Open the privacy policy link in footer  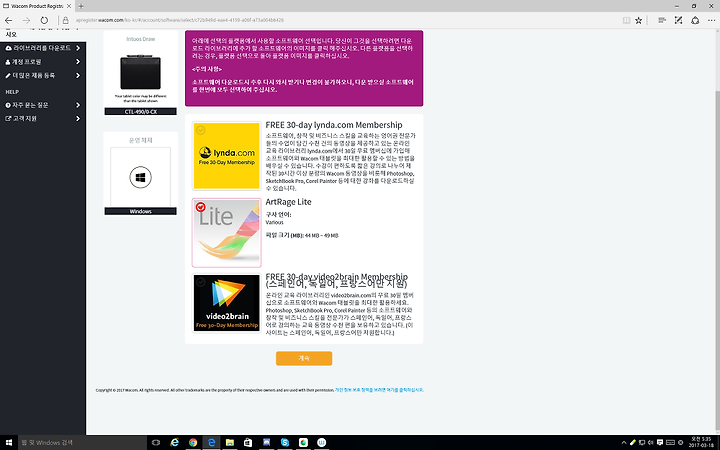point(379,390)
